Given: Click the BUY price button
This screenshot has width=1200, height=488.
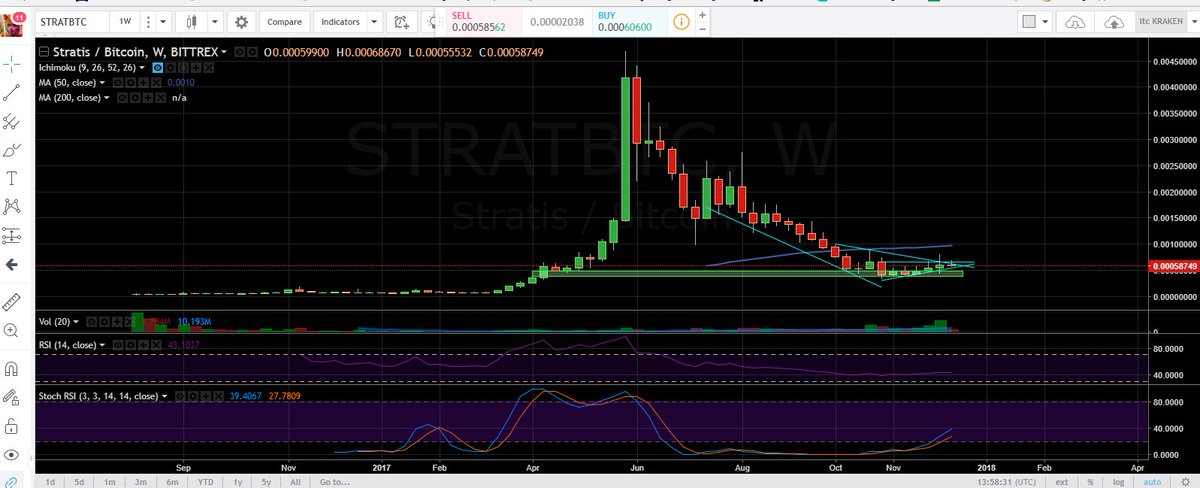Looking at the screenshot, I should (x=629, y=22).
